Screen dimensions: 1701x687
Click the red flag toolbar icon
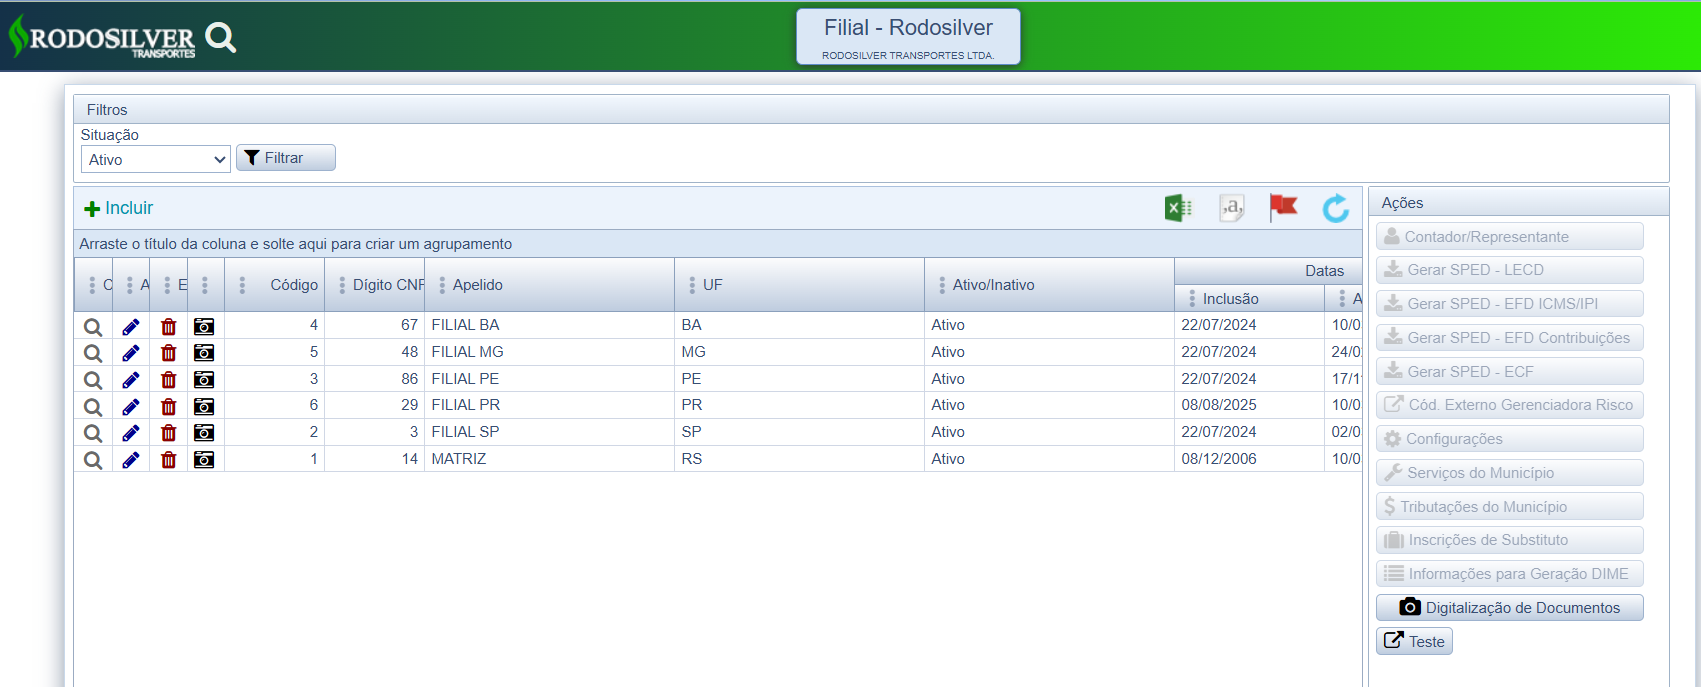point(1282,208)
